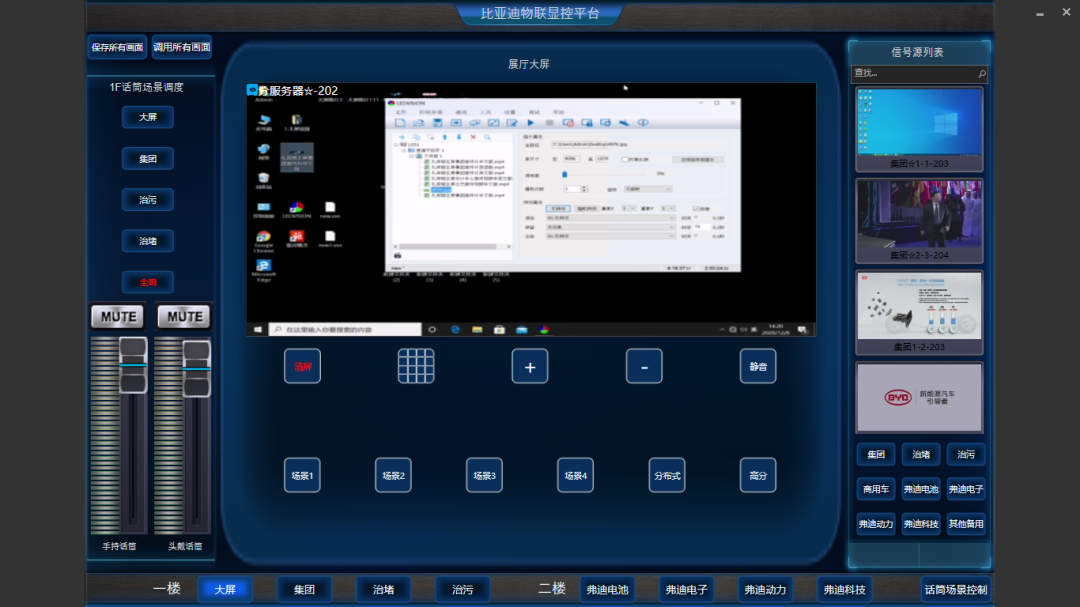1080x607 pixels.
Task: Select 大屏 in the 1F话筒场景调度 panel
Action: point(148,117)
